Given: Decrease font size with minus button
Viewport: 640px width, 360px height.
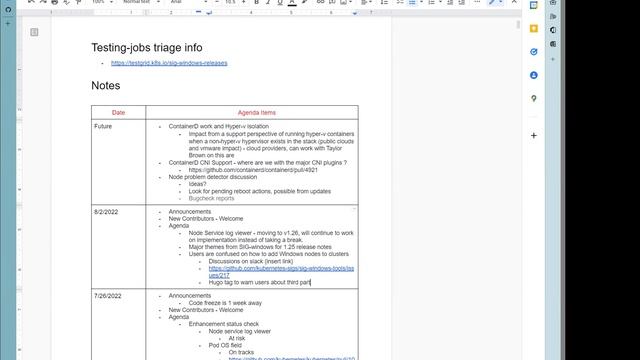Looking at the screenshot, I should click(x=217, y=2).
